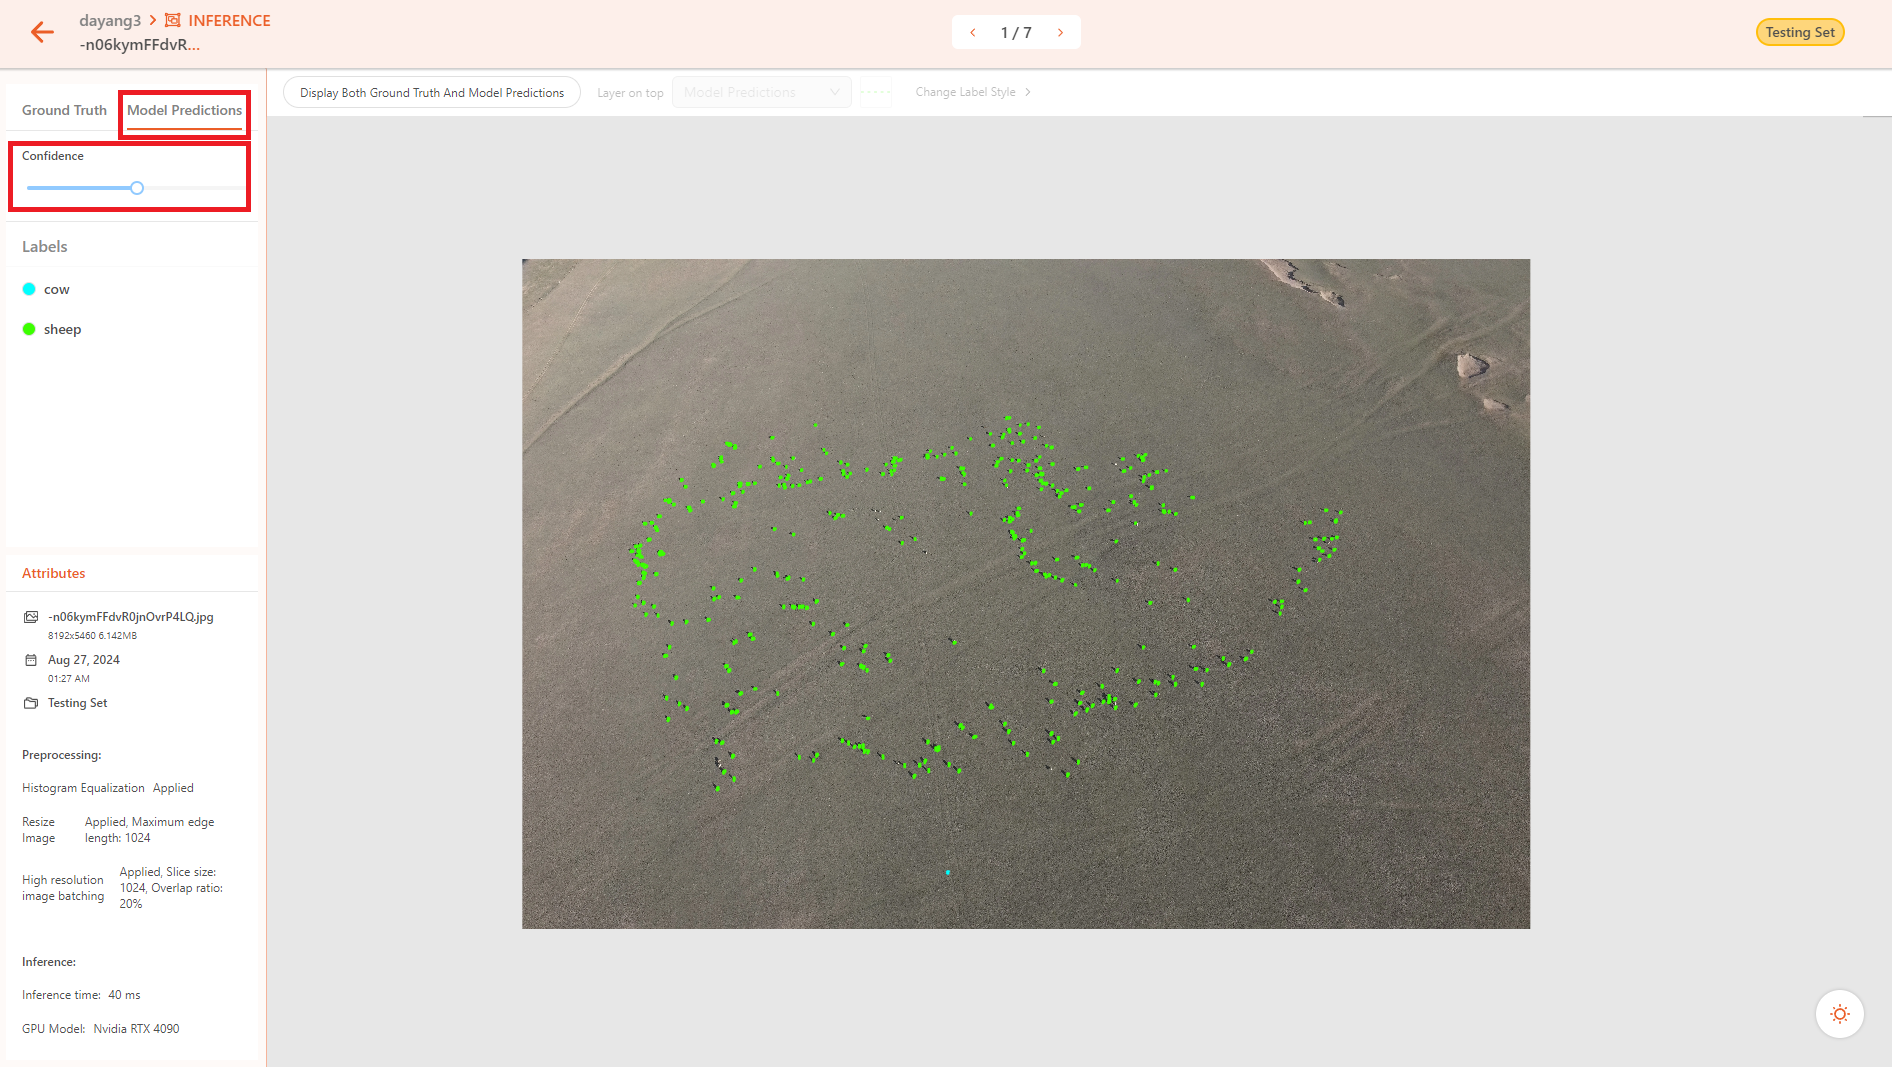Switch to the Model Predictions tab

[184, 110]
